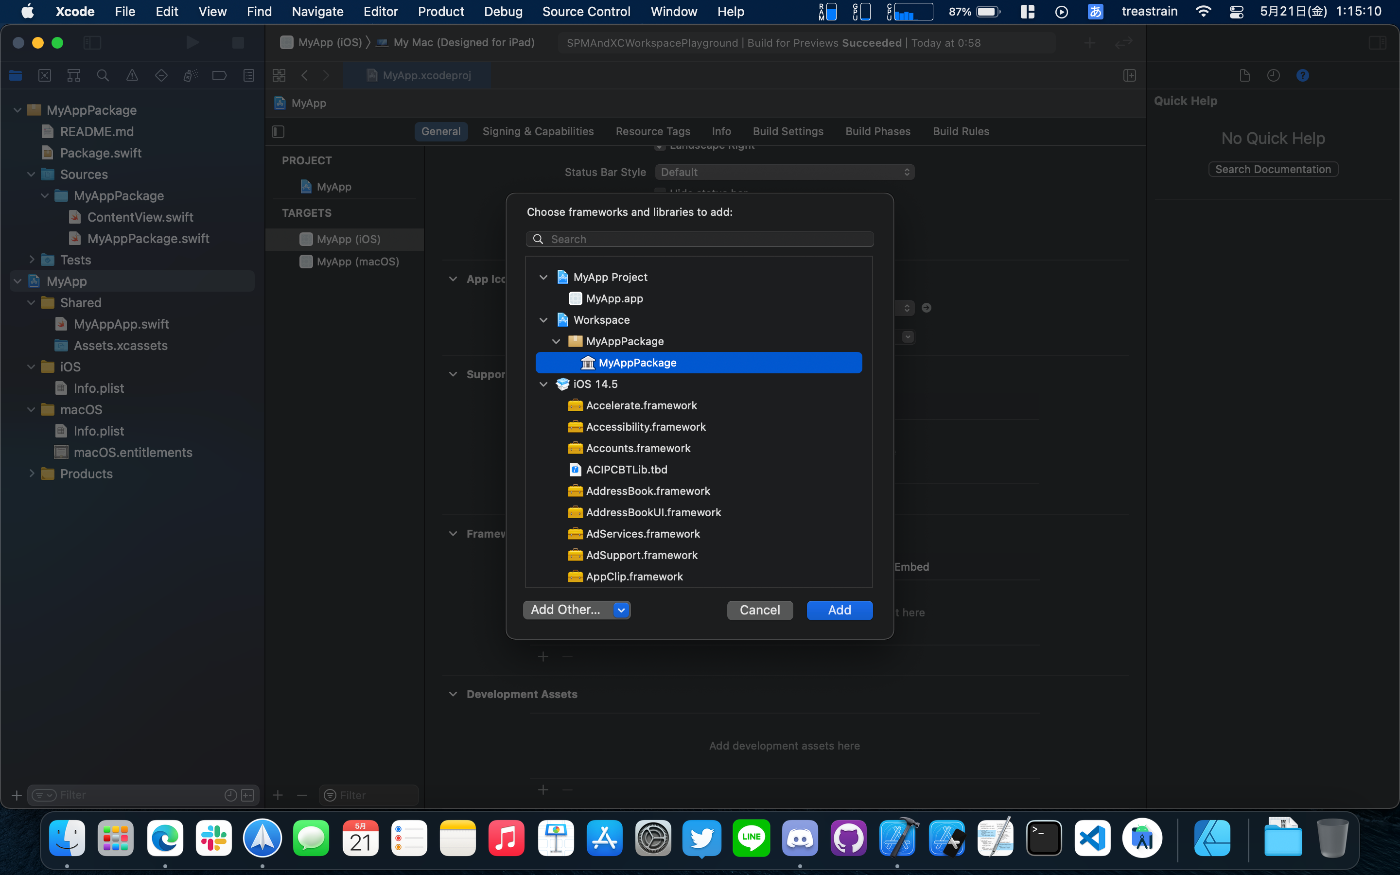
Task: Choose the My Mac (Designed for iPad) destination
Action: 455,43
